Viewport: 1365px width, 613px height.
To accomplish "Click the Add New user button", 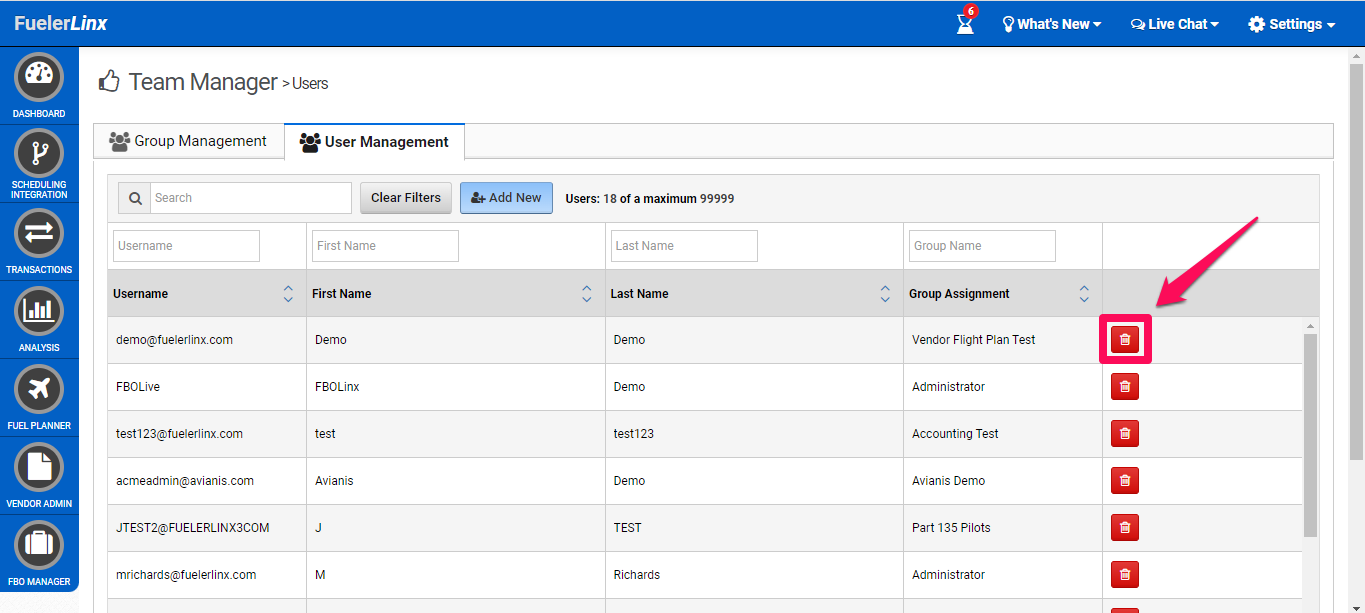I will (506, 198).
